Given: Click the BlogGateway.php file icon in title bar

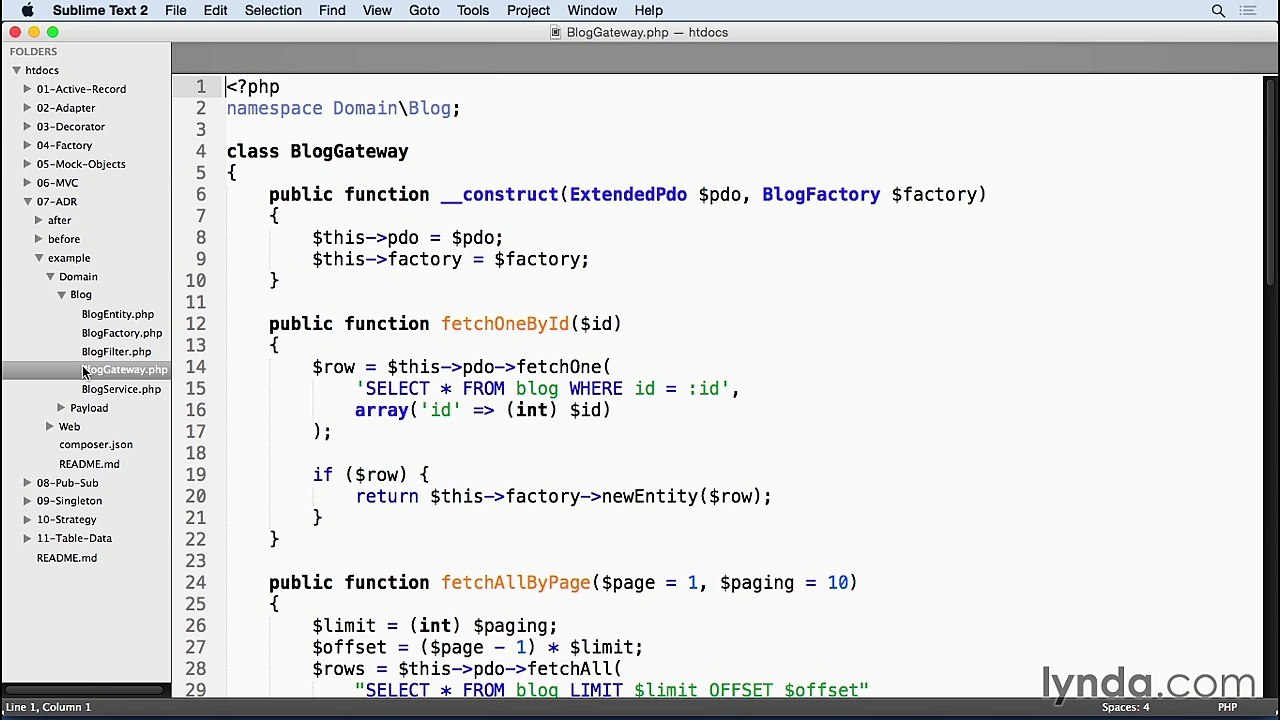Looking at the screenshot, I should (556, 33).
